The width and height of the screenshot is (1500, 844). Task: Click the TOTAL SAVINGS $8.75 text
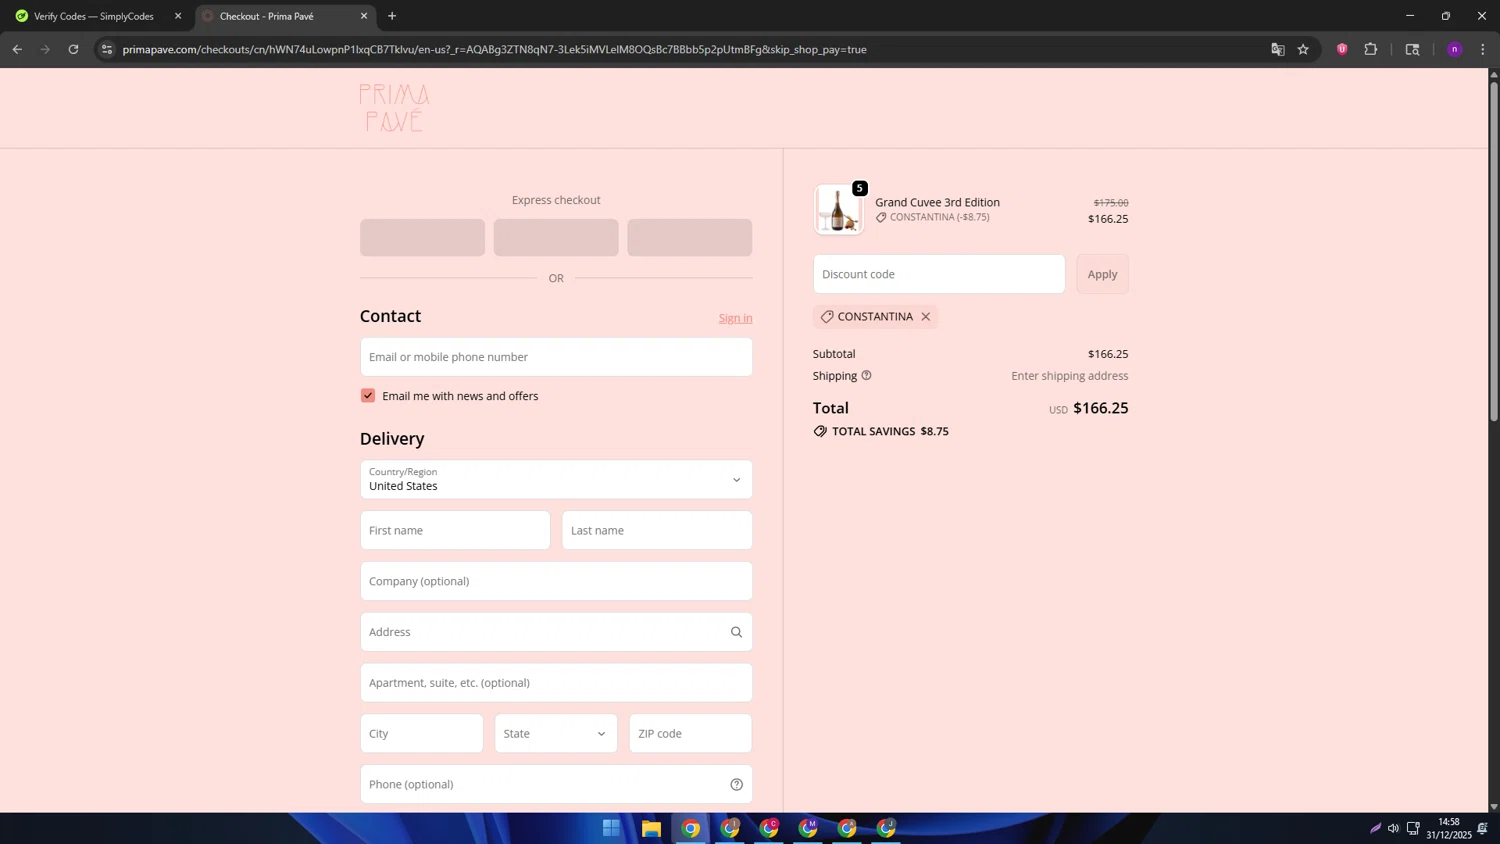point(890,431)
